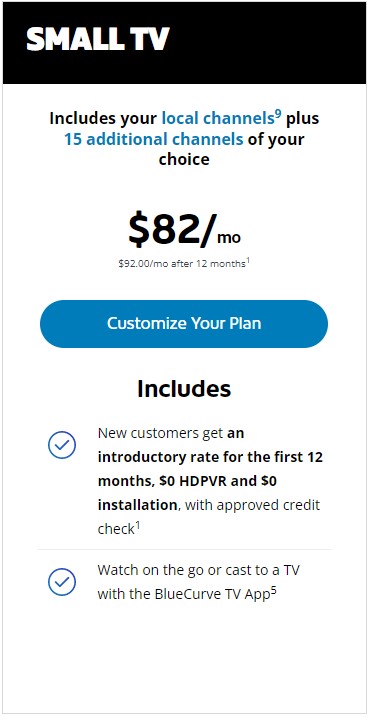Click the word "choice" under additional channels

184,160
